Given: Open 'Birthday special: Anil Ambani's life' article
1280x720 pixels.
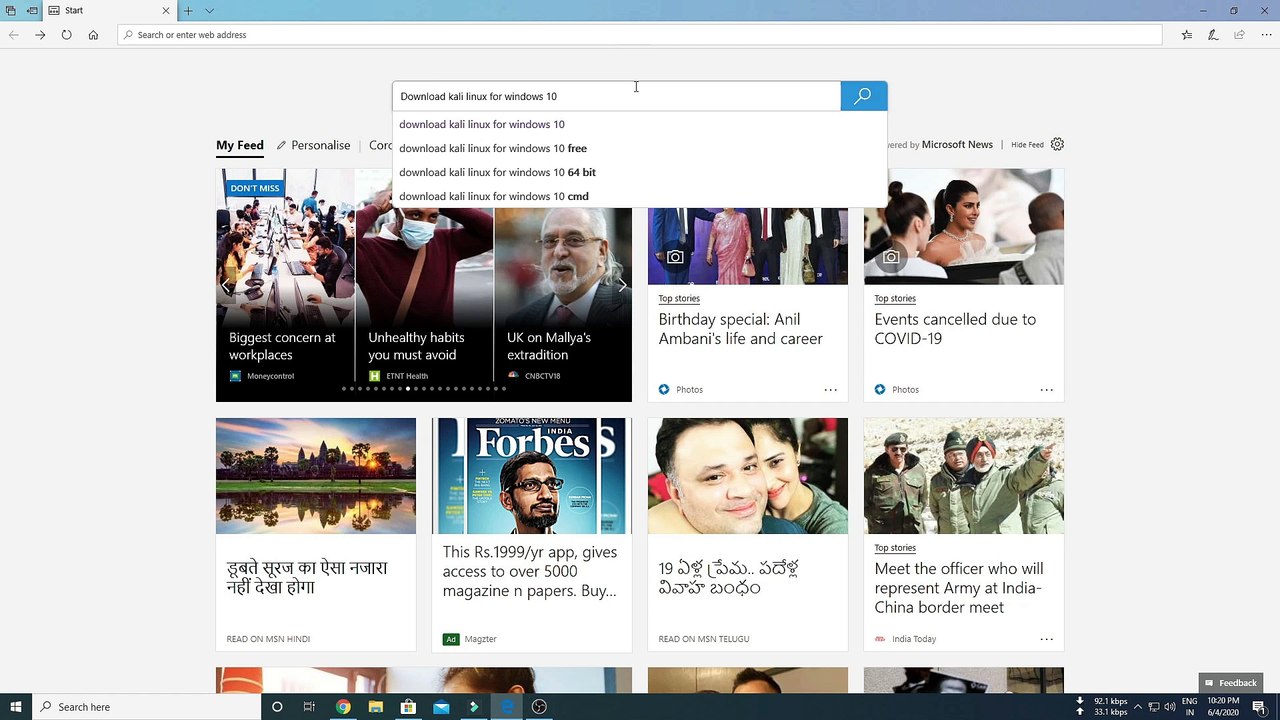Looking at the screenshot, I should click(x=740, y=329).
